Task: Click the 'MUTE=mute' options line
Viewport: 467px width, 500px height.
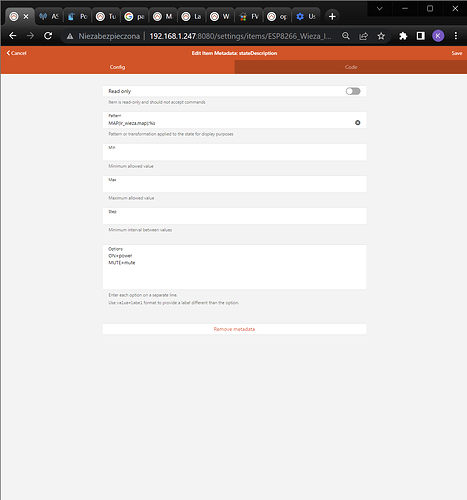Action: click(x=122, y=263)
